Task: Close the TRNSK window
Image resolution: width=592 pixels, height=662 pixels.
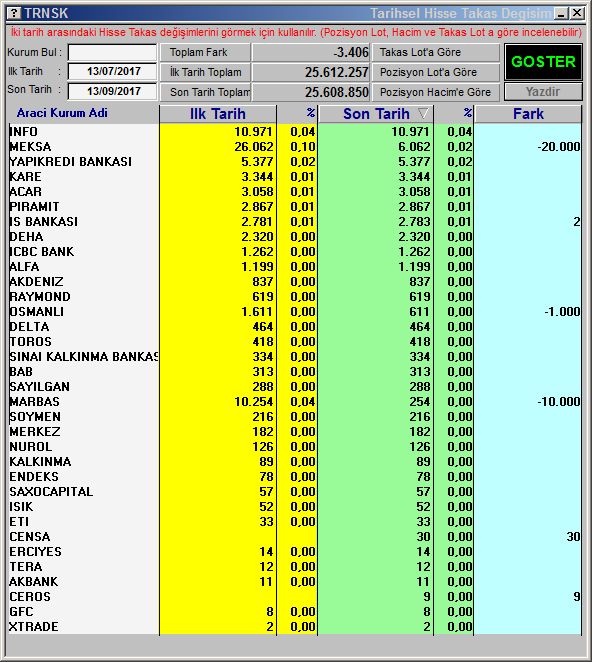Action: pos(577,14)
